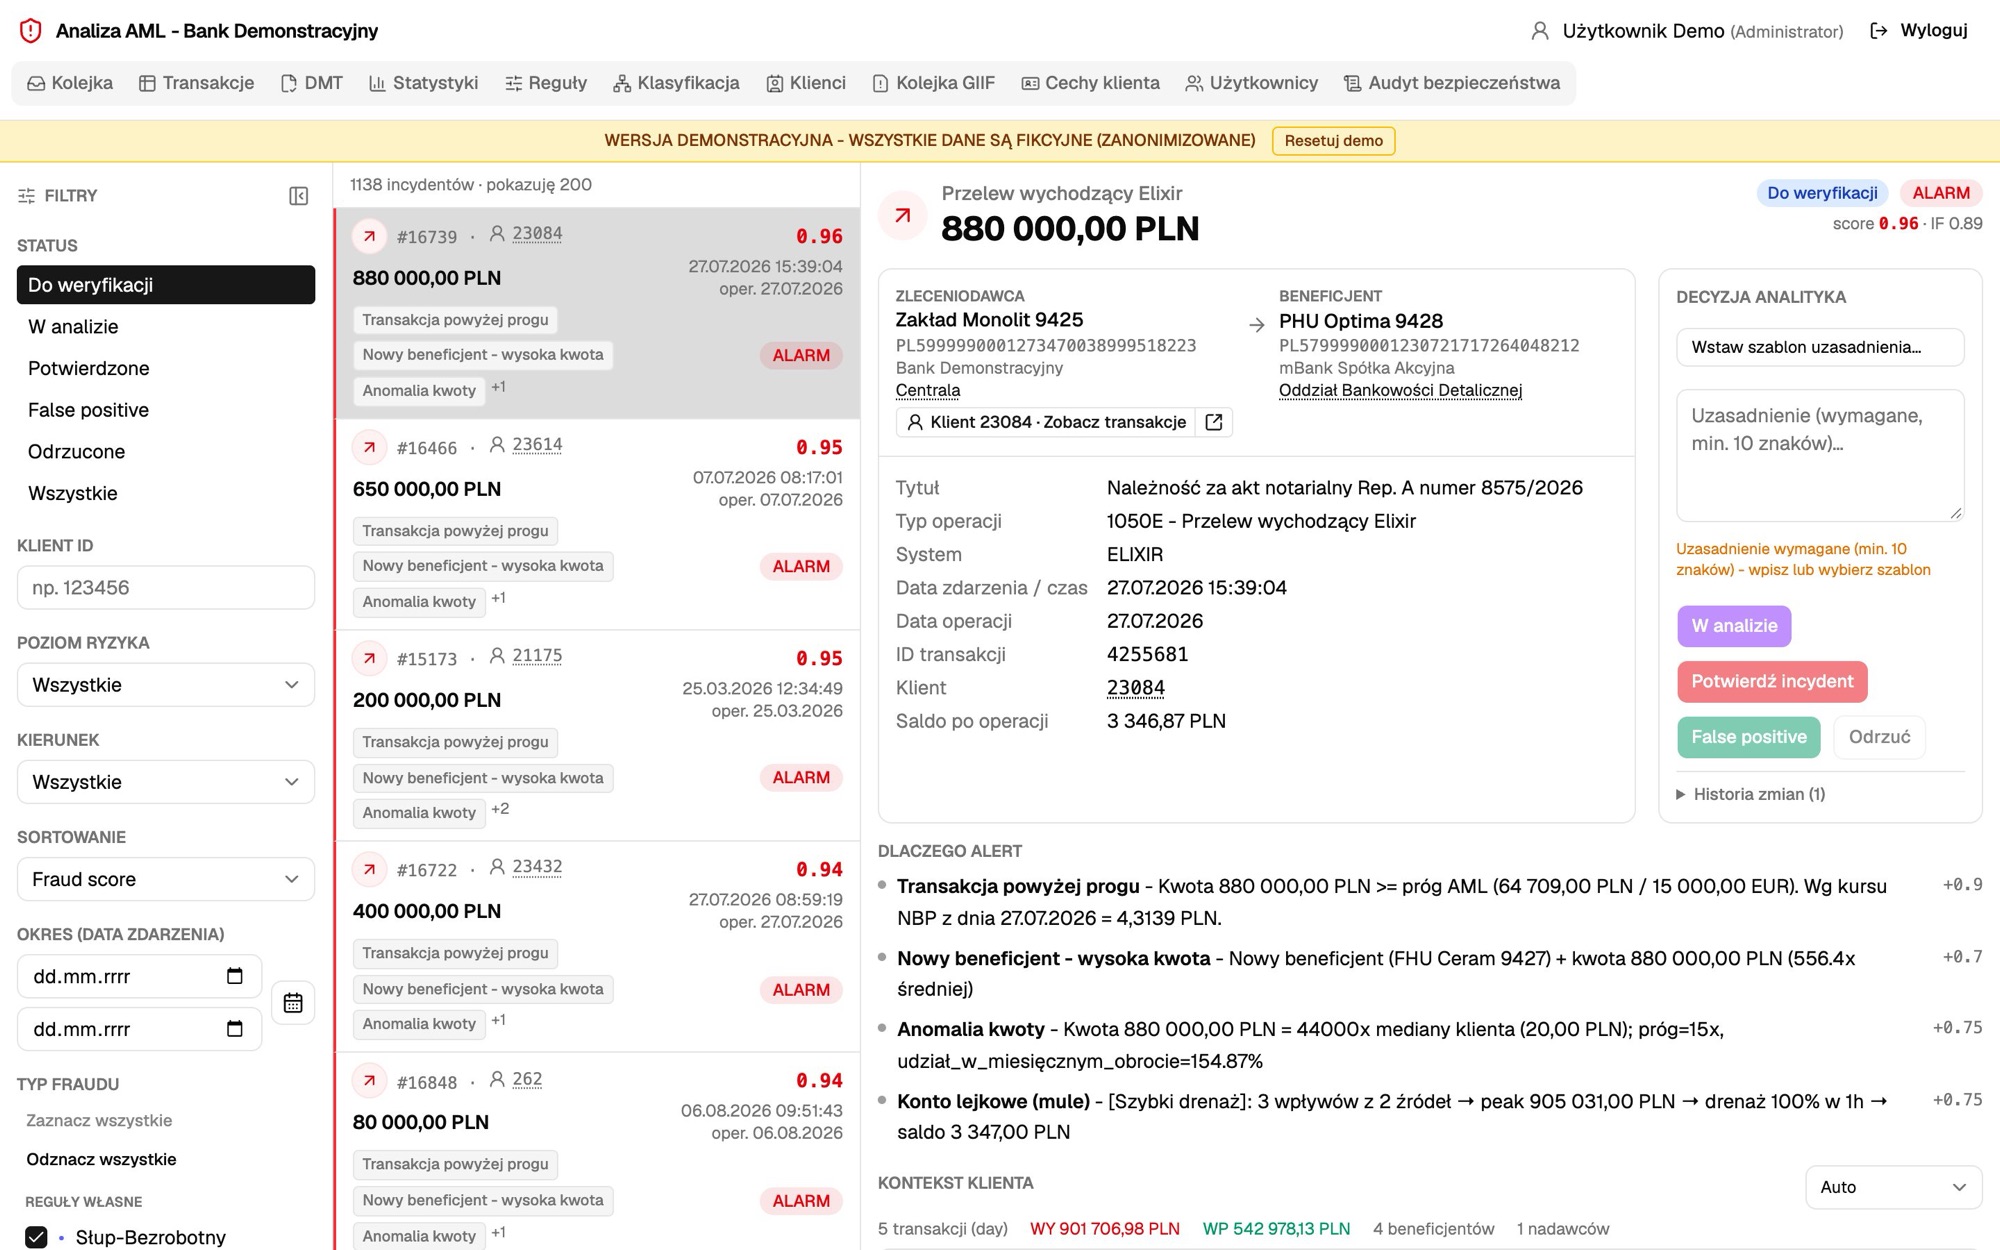The width and height of the screenshot is (2000, 1250).
Task: Open the Sortowanie Fraud score dropdown
Action: (166, 879)
